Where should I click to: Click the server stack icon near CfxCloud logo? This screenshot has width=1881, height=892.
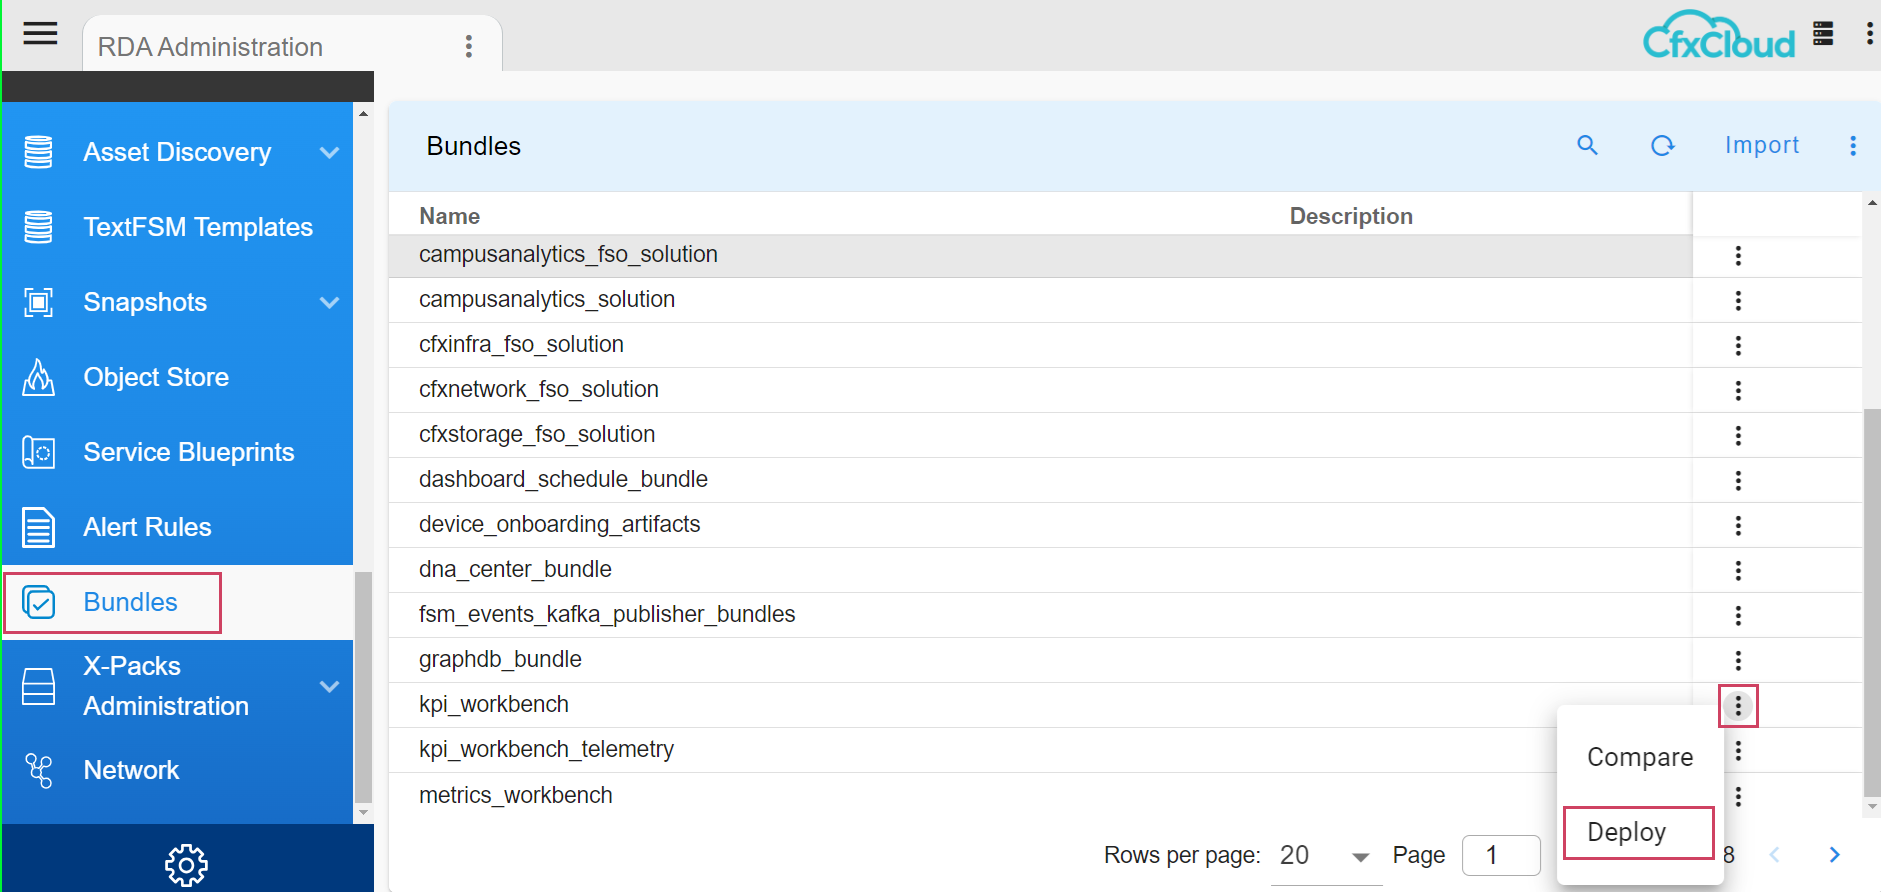pos(1823,34)
